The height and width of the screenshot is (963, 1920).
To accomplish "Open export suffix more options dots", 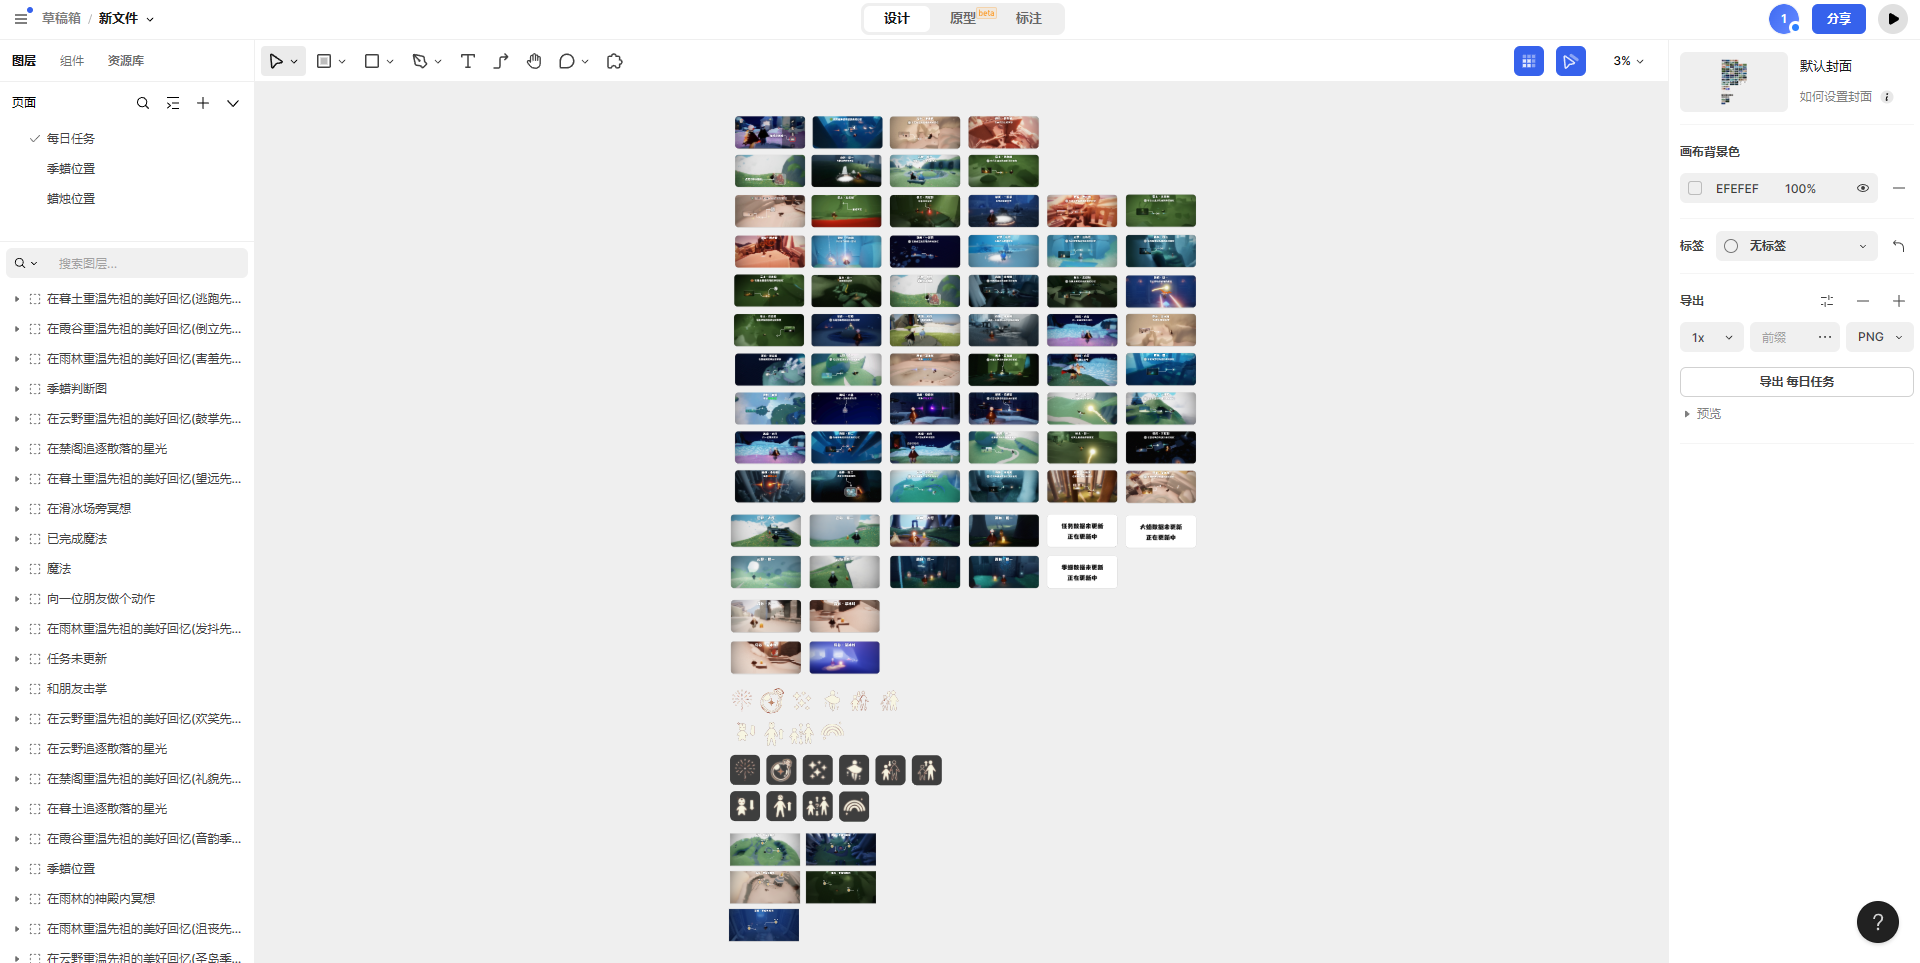I will coord(1825,337).
